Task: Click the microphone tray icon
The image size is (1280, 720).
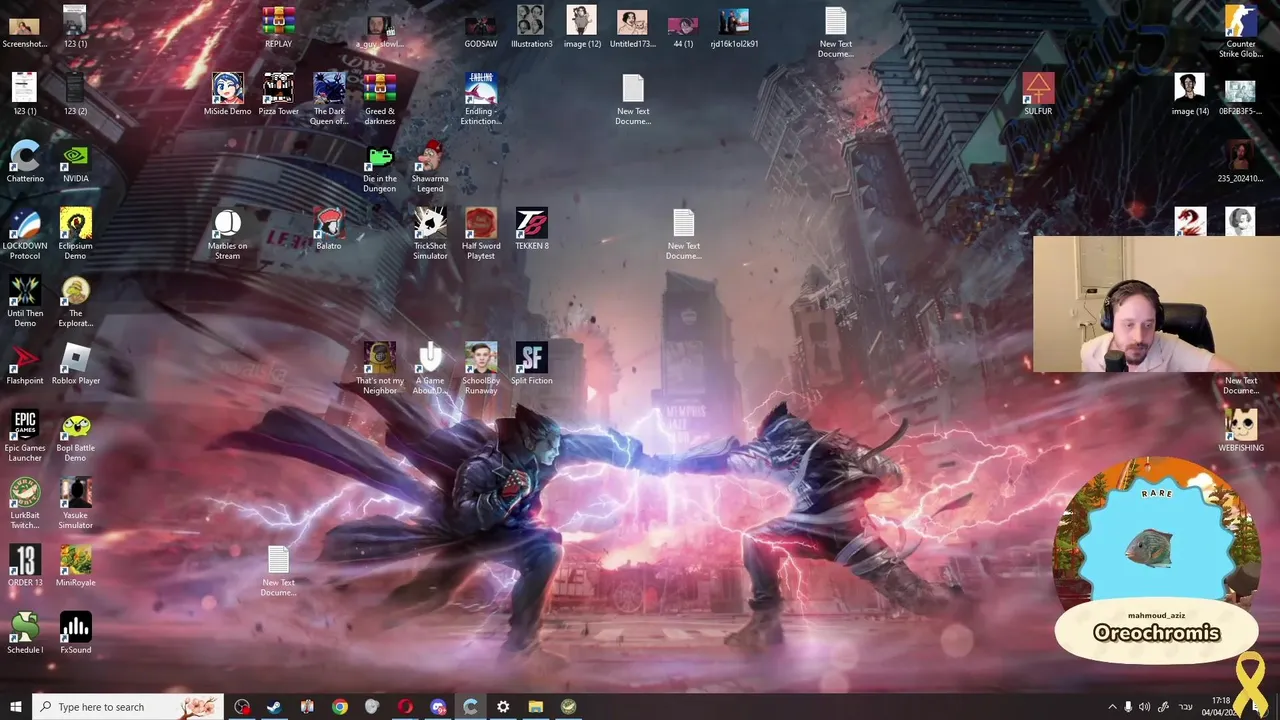Action: pyautogui.click(x=1128, y=707)
